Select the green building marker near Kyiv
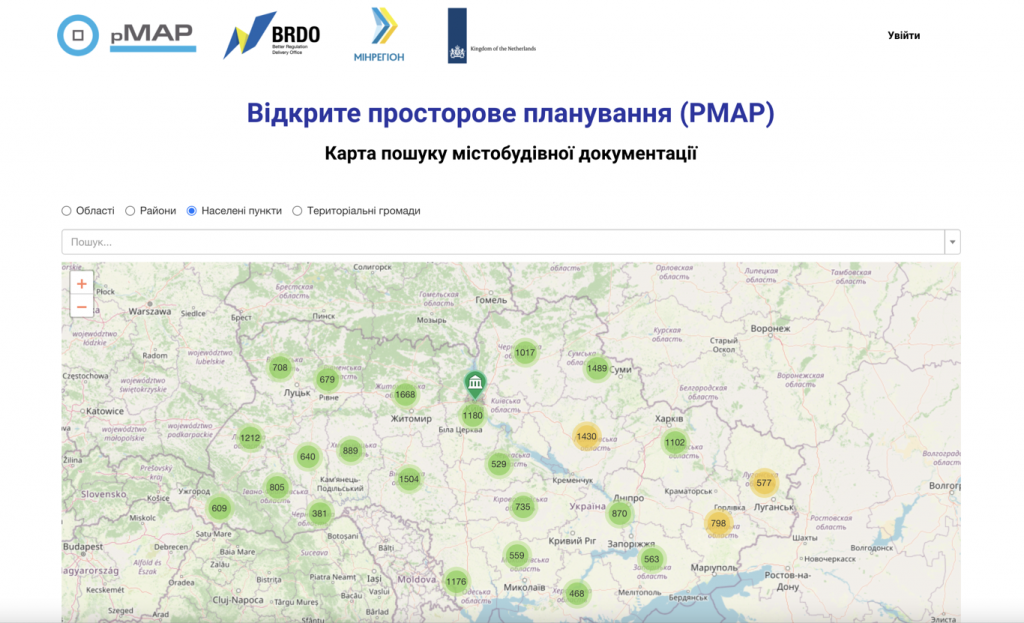The width and height of the screenshot is (1024, 623). pos(474,381)
